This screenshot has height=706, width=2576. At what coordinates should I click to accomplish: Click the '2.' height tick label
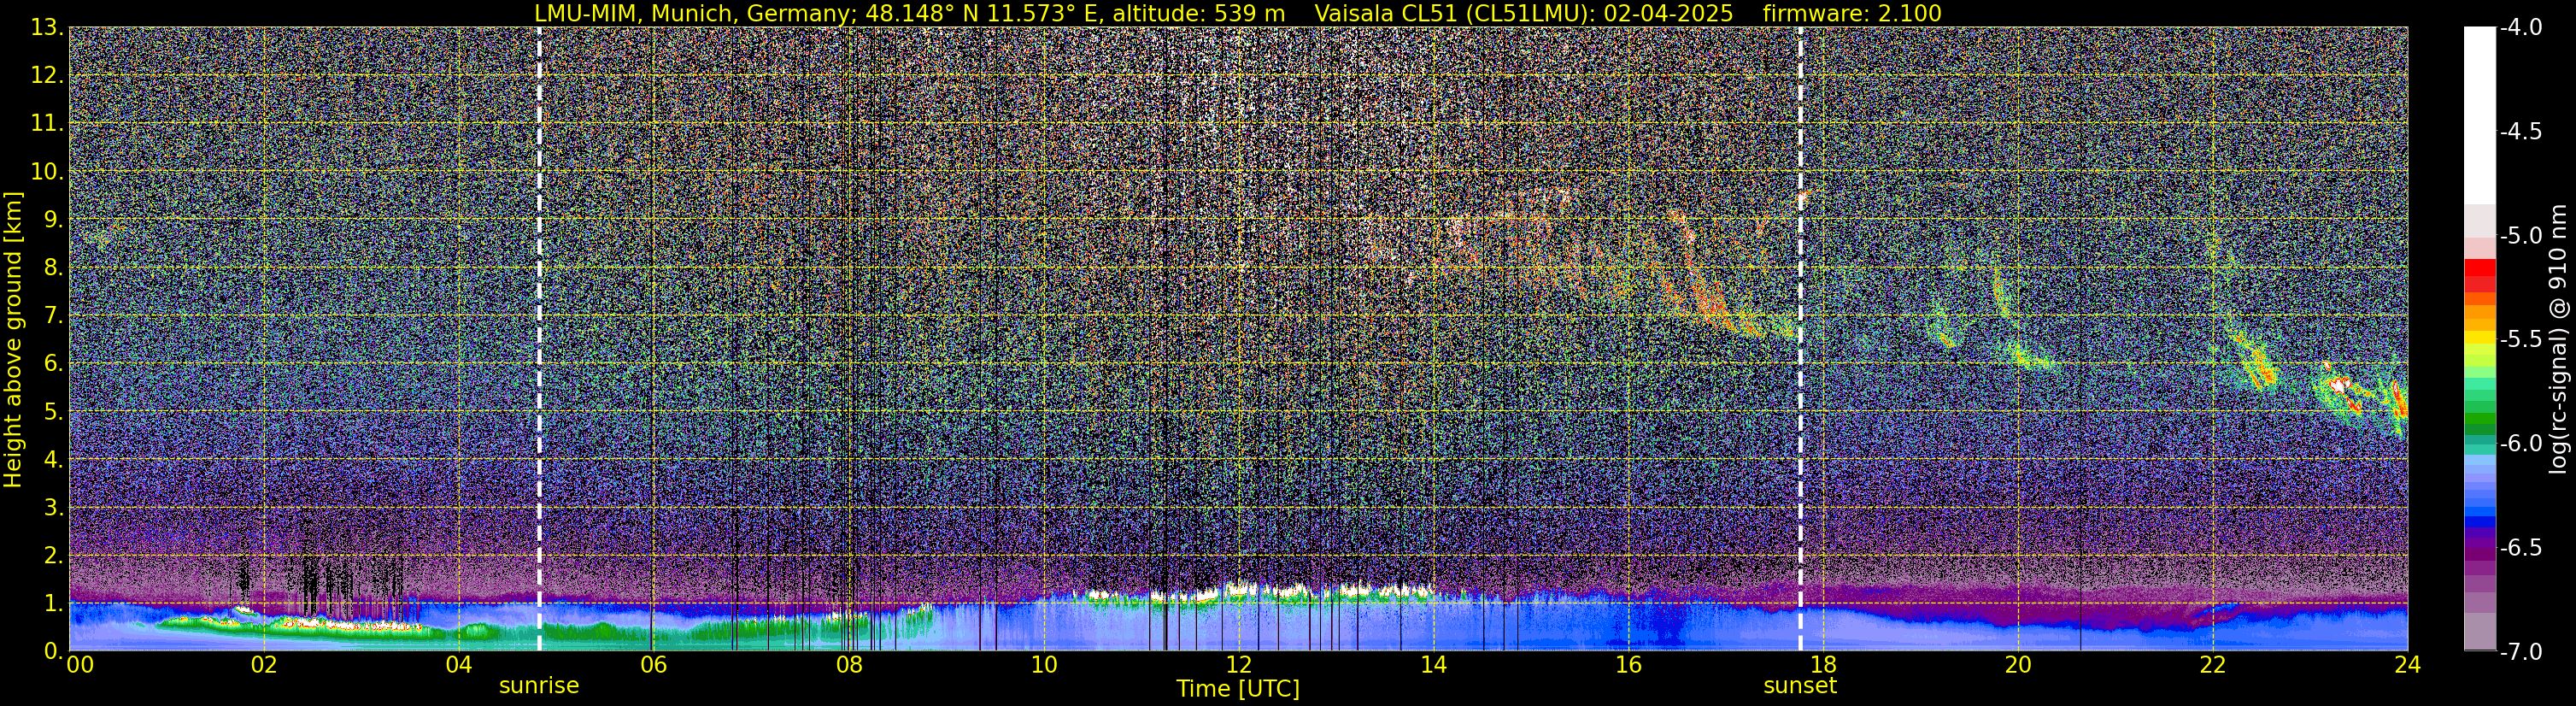coord(54,556)
